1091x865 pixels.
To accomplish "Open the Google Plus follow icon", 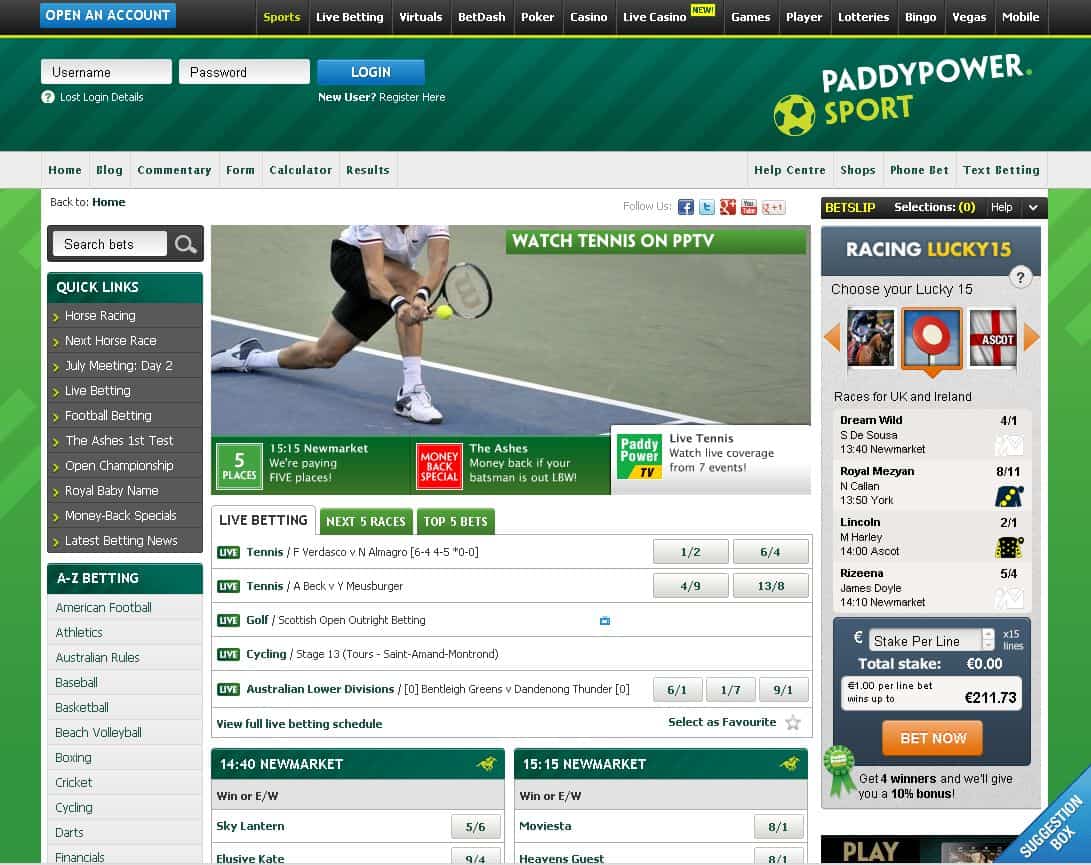I will pyautogui.click(x=728, y=207).
